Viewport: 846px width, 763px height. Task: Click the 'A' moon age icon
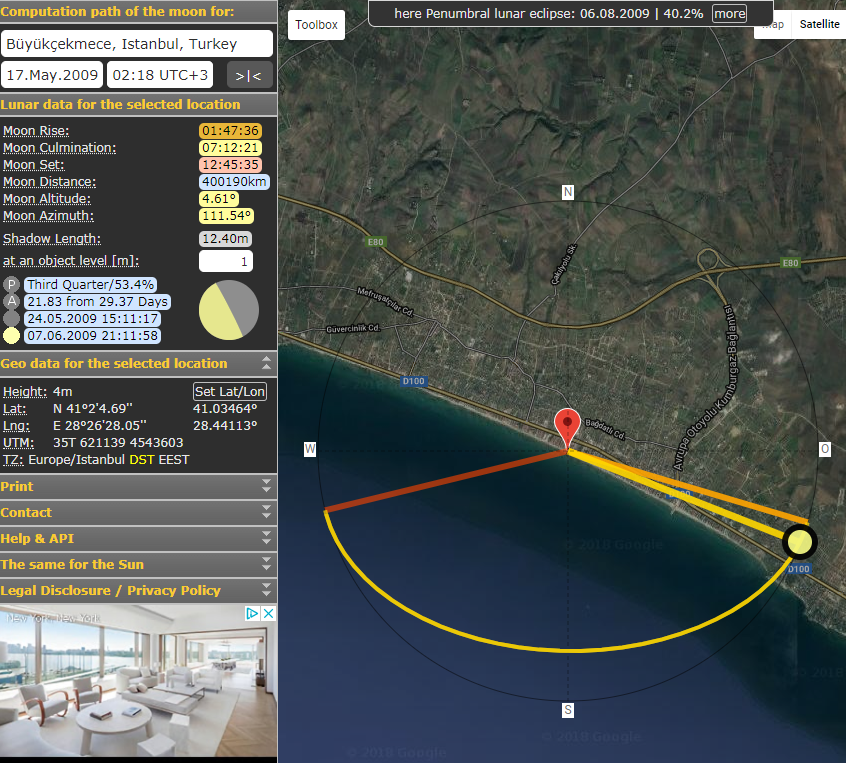tap(11, 302)
